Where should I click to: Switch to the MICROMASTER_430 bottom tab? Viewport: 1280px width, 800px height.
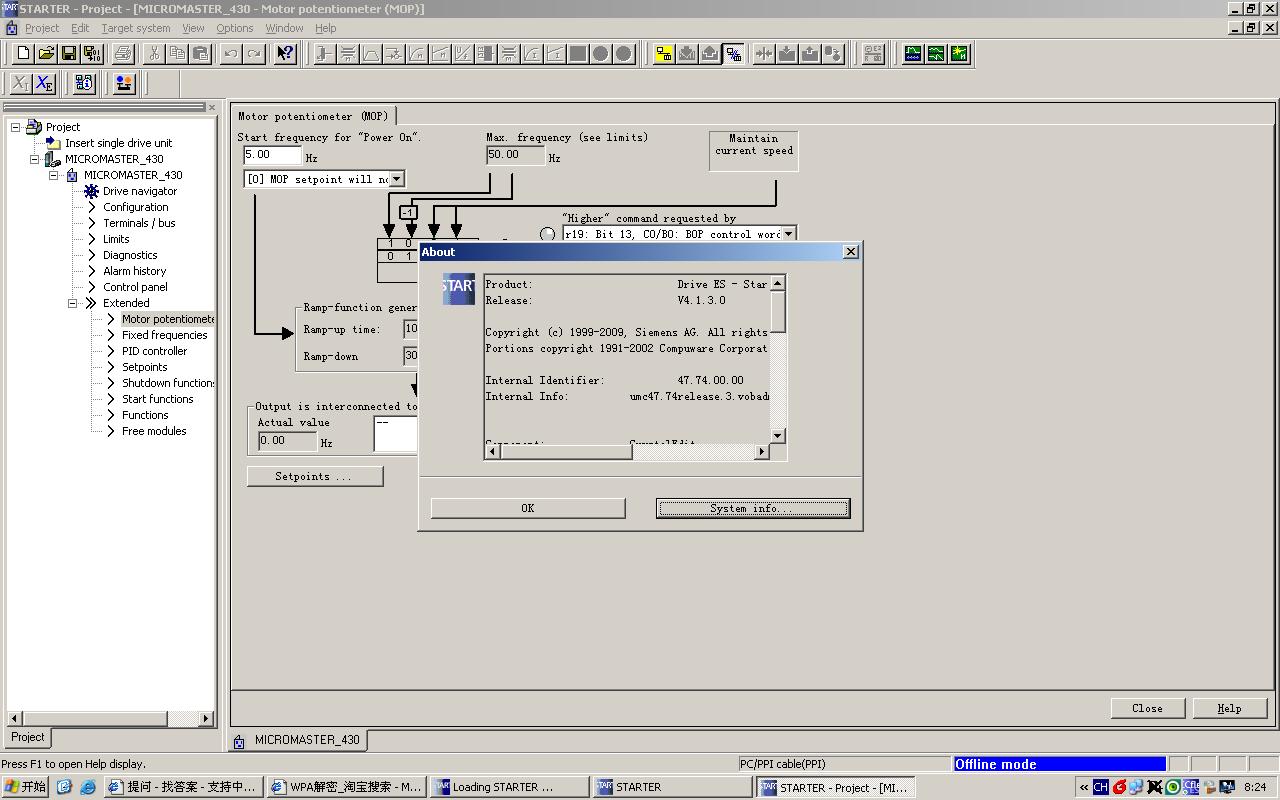click(x=298, y=740)
